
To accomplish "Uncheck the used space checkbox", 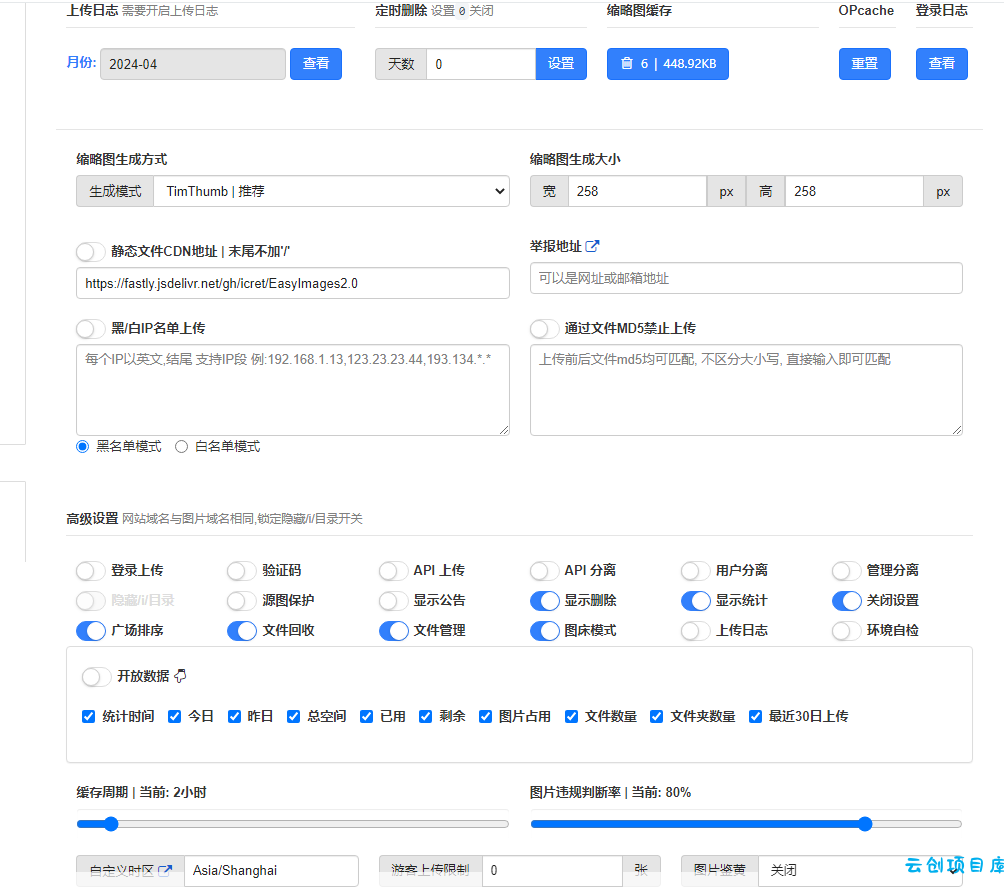I will pyautogui.click(x=366, y=716).
